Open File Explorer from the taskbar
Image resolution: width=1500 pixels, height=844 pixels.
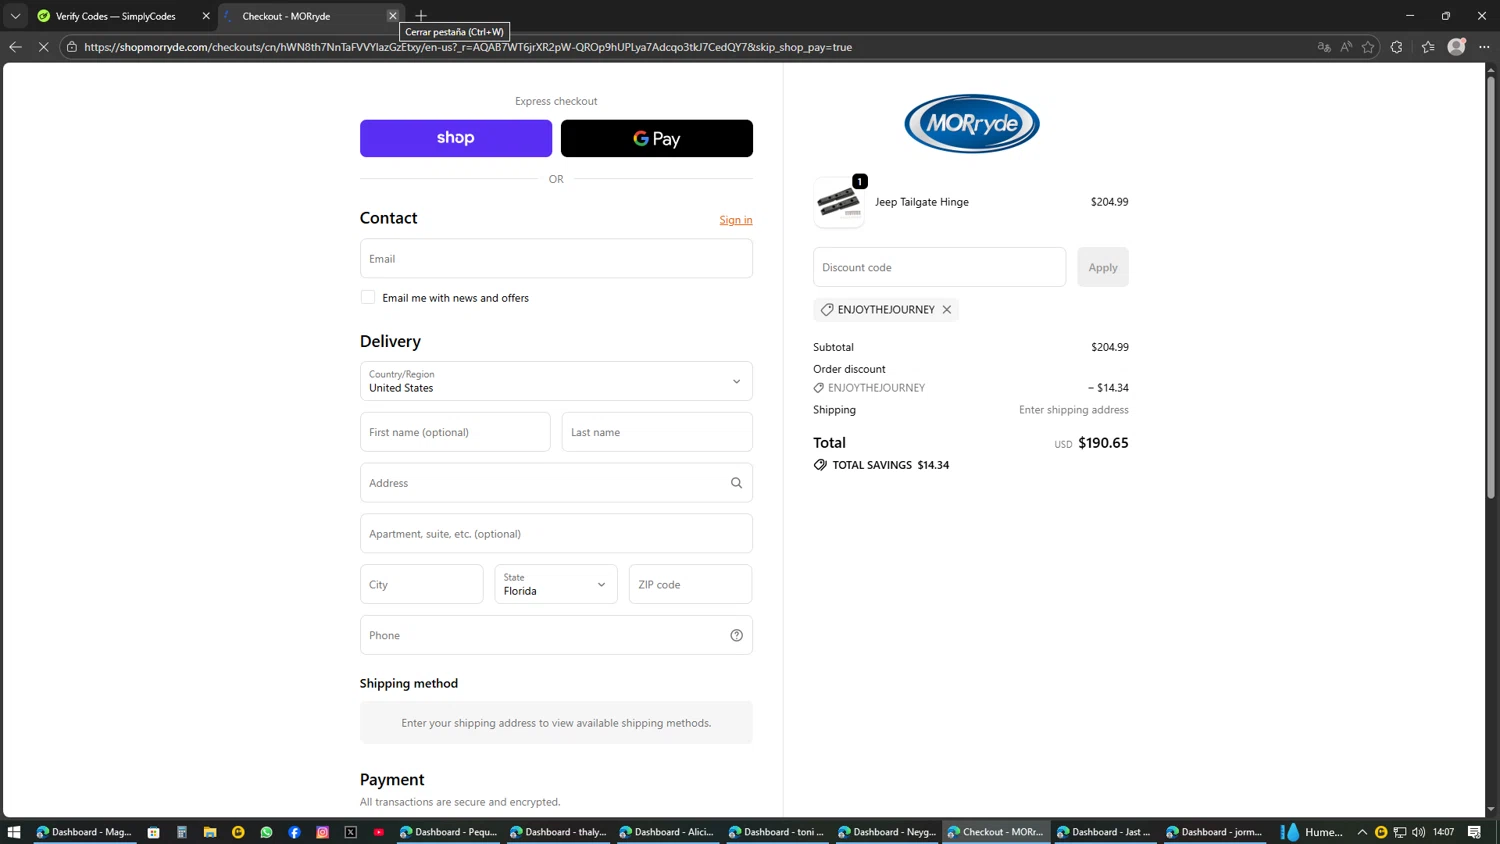(210, 832)
